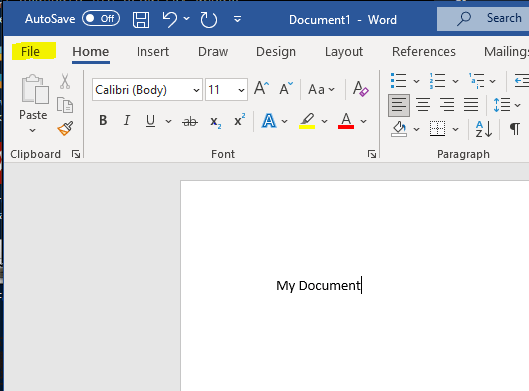Open the References tab
Viewport: 529px width, 391px height.
423,52
